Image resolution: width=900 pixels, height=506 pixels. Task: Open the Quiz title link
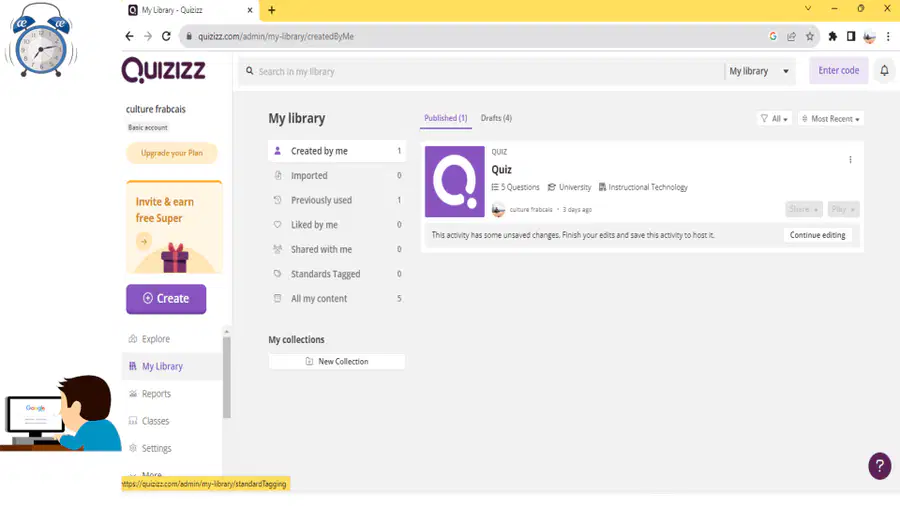pyautogui.click(x=501, y=170)
